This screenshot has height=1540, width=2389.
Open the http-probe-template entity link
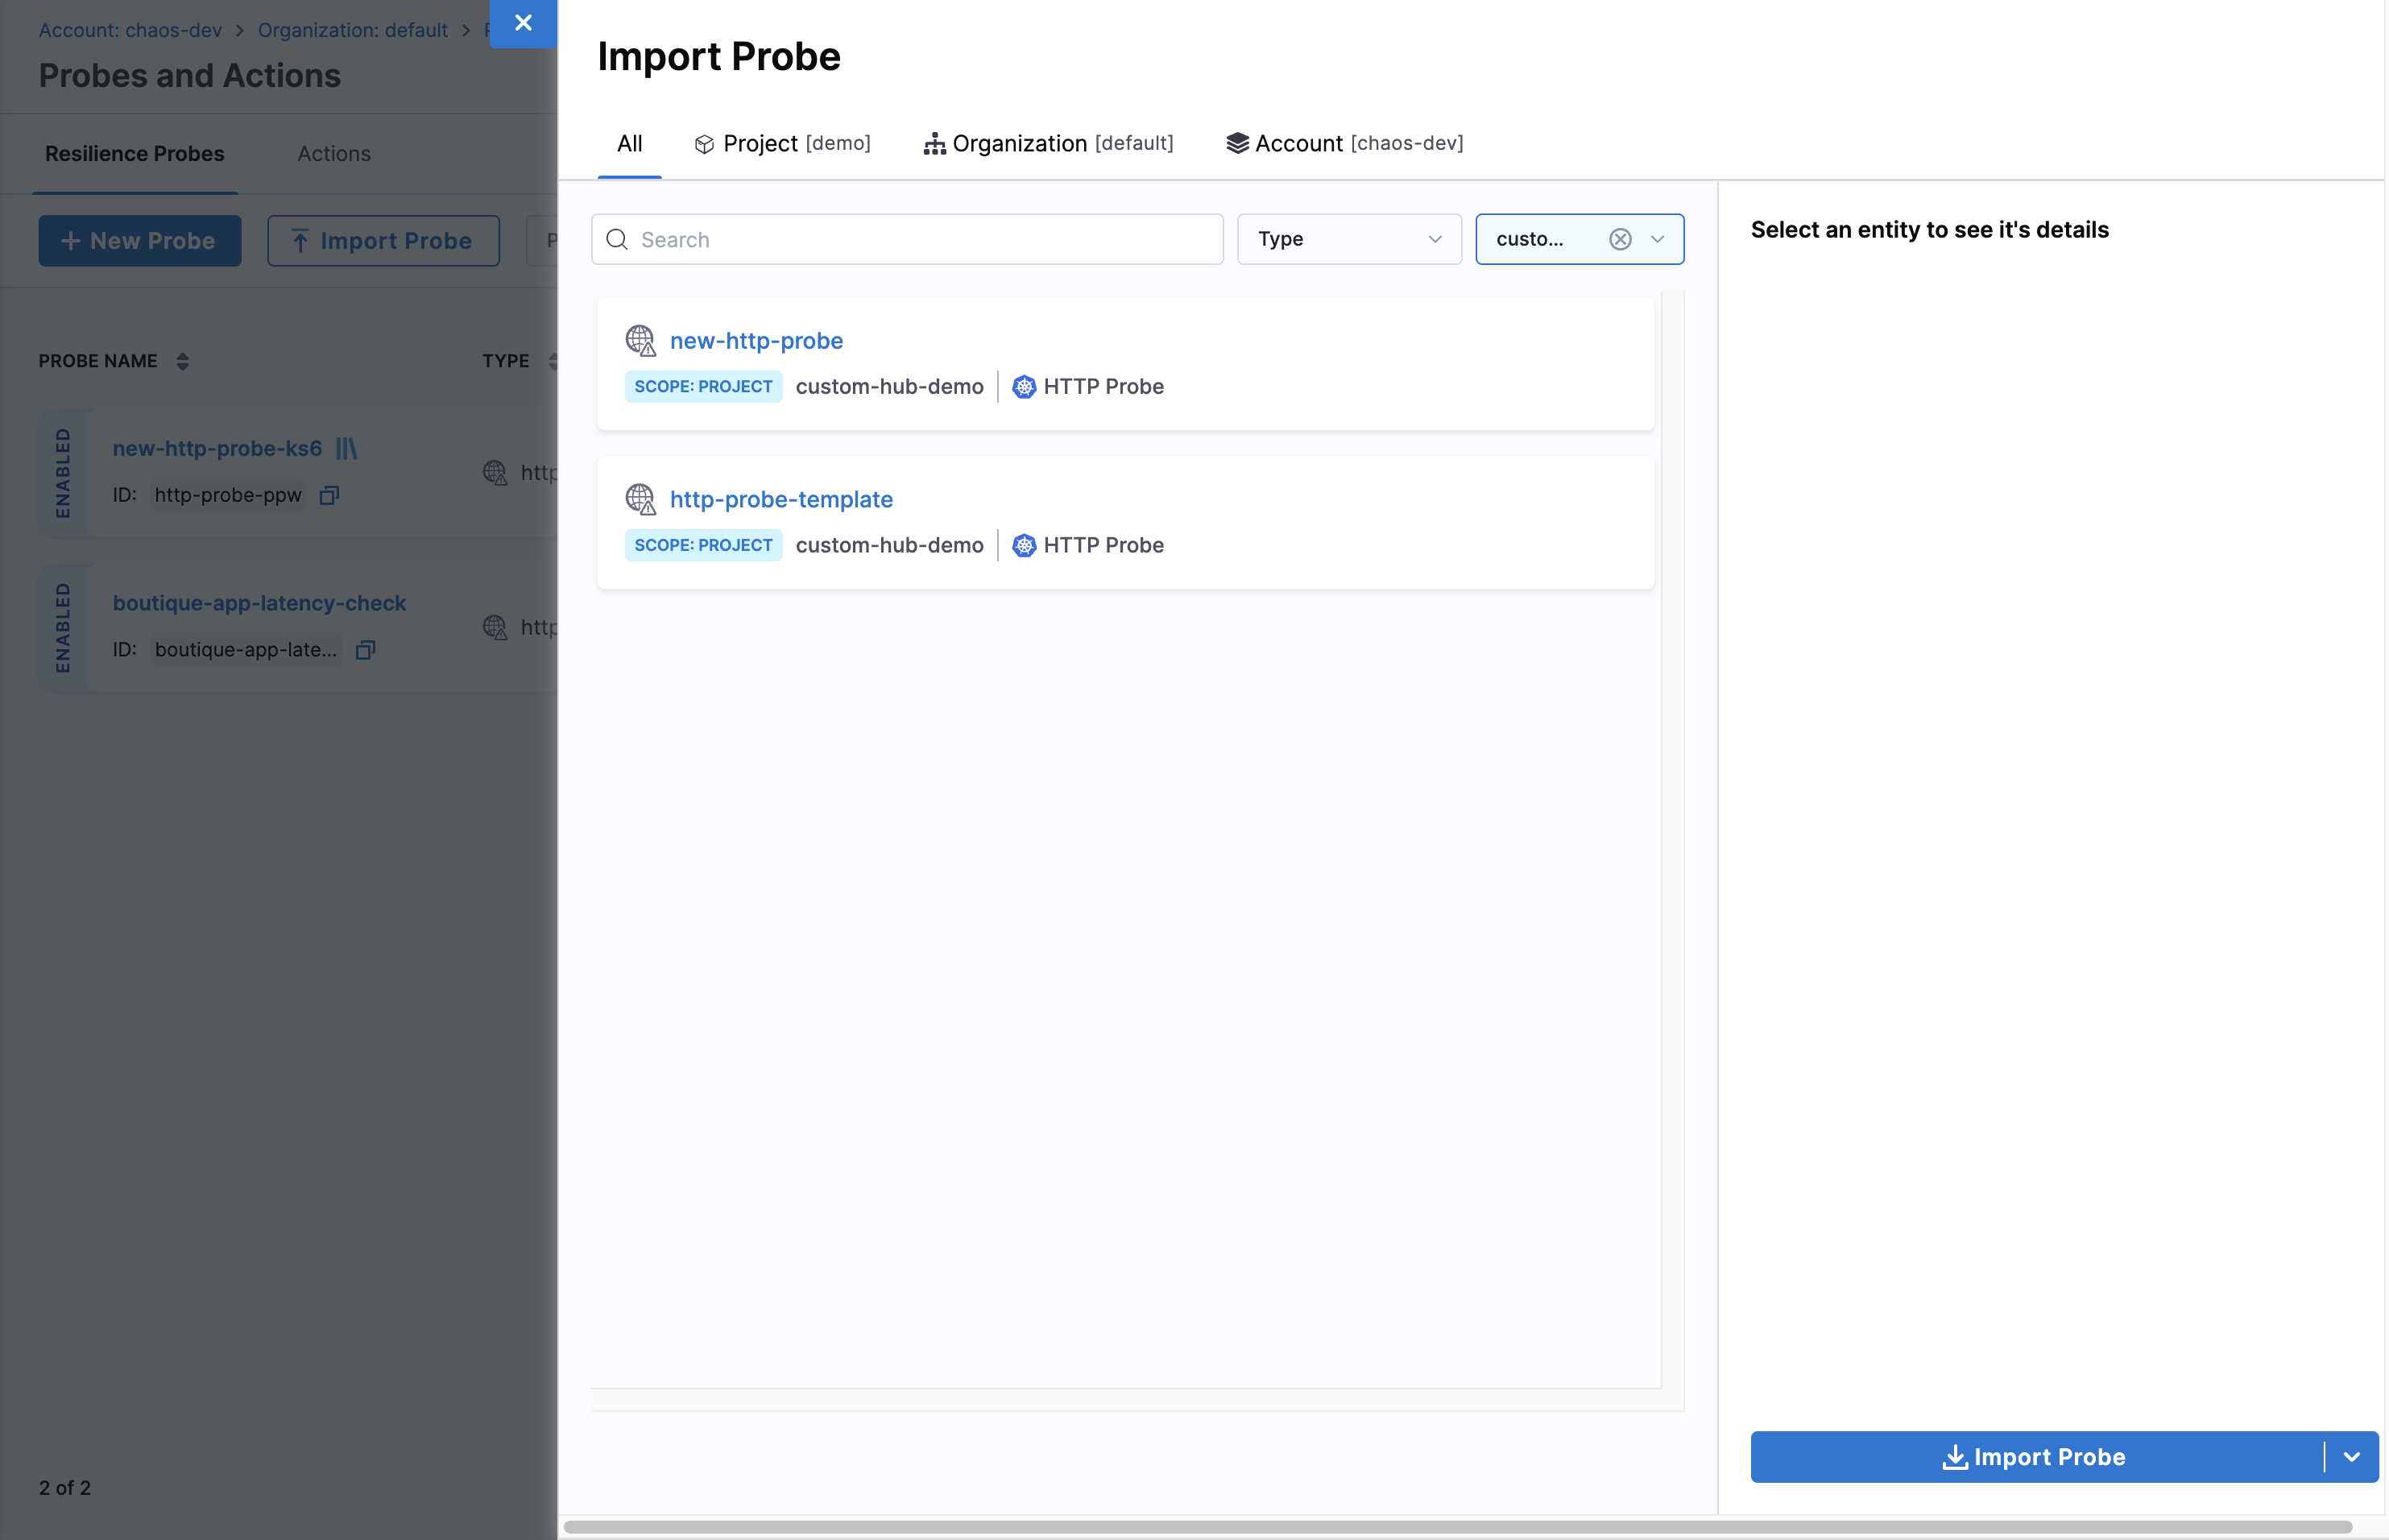781,498
